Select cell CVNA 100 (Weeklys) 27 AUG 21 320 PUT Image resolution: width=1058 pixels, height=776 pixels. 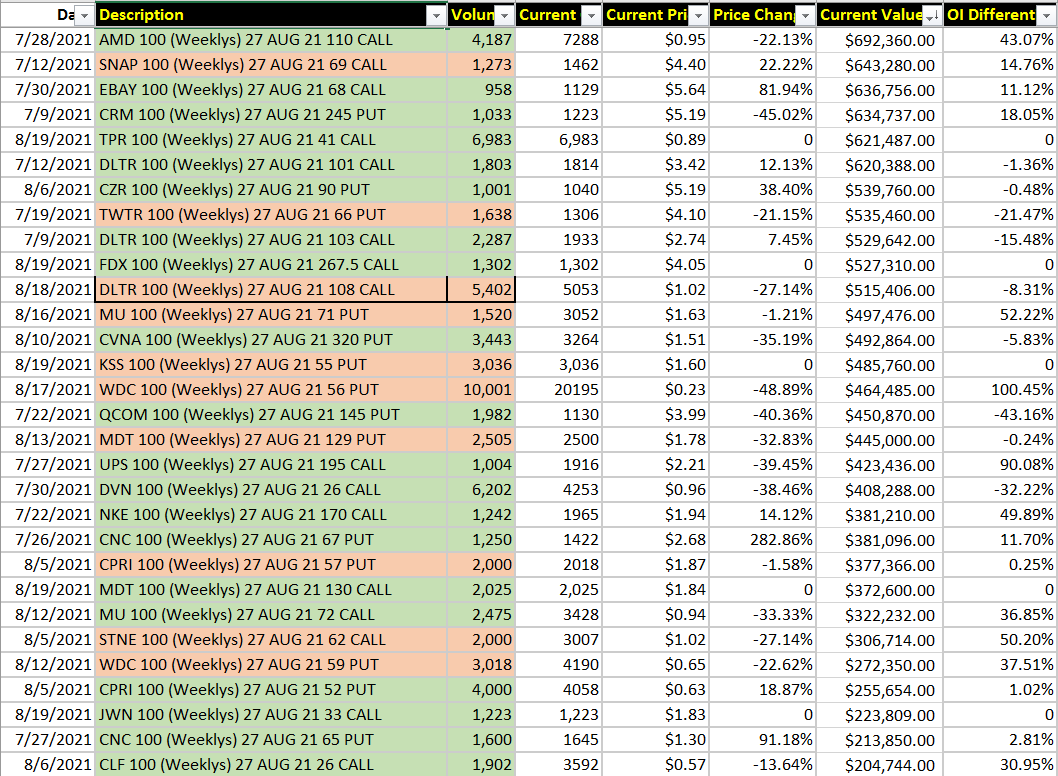[x=271, y=339]
